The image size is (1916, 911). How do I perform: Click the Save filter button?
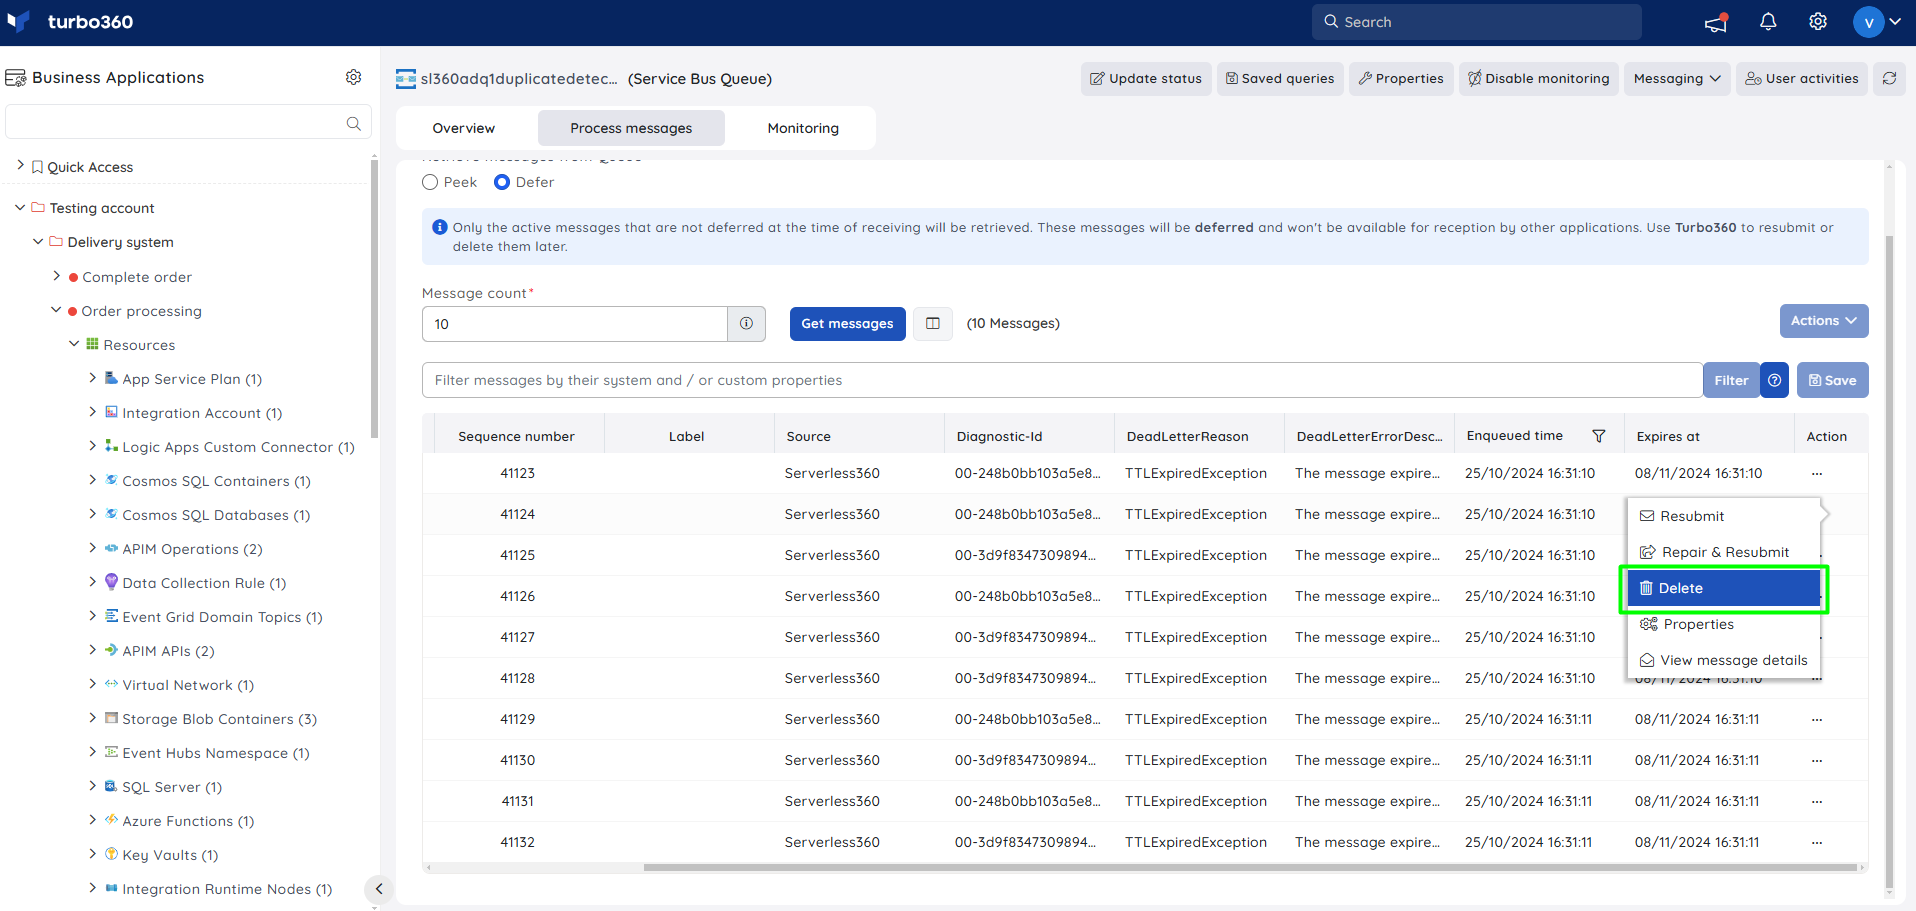coord(1832,380)
